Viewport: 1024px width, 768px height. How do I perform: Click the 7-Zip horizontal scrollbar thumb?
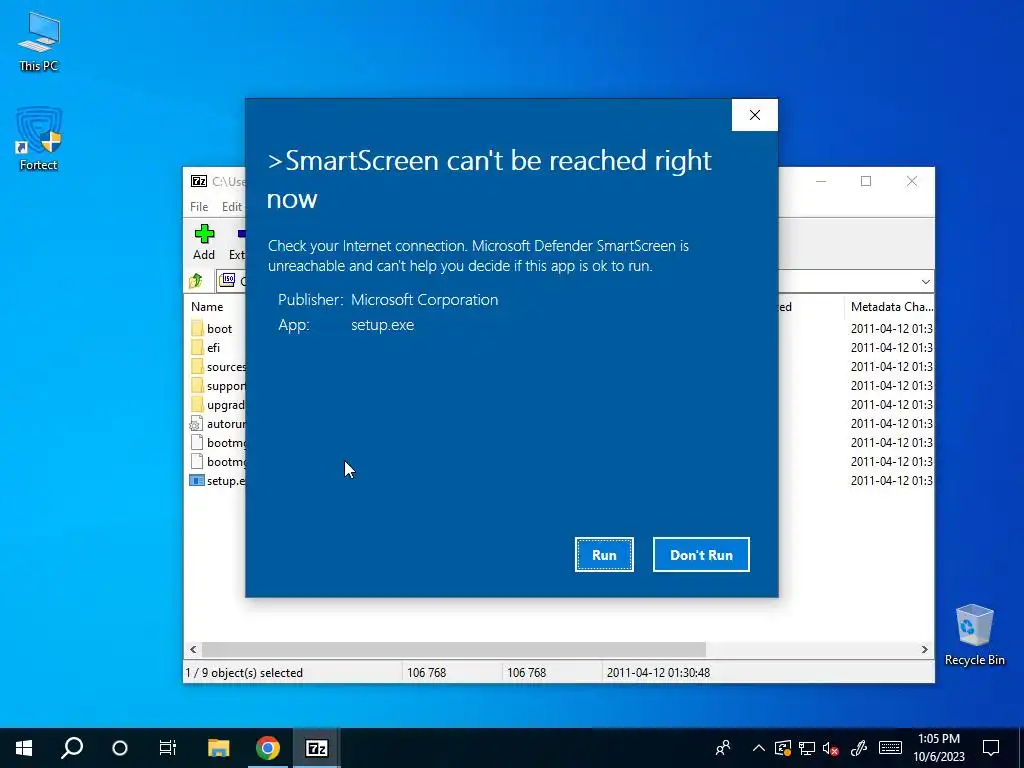(x=453, y=649)
